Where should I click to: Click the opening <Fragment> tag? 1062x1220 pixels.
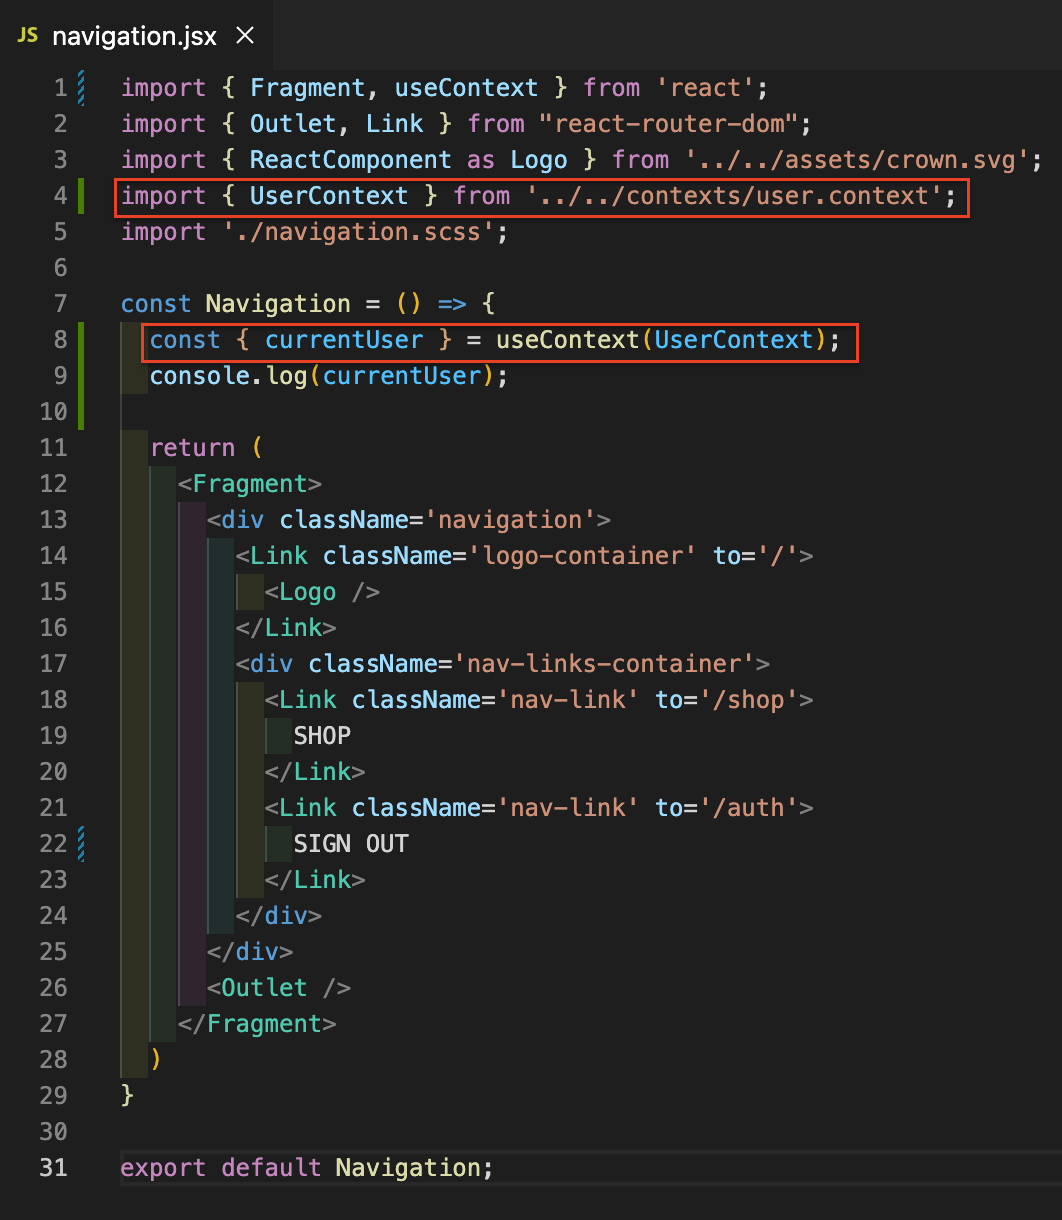point(250,484)
